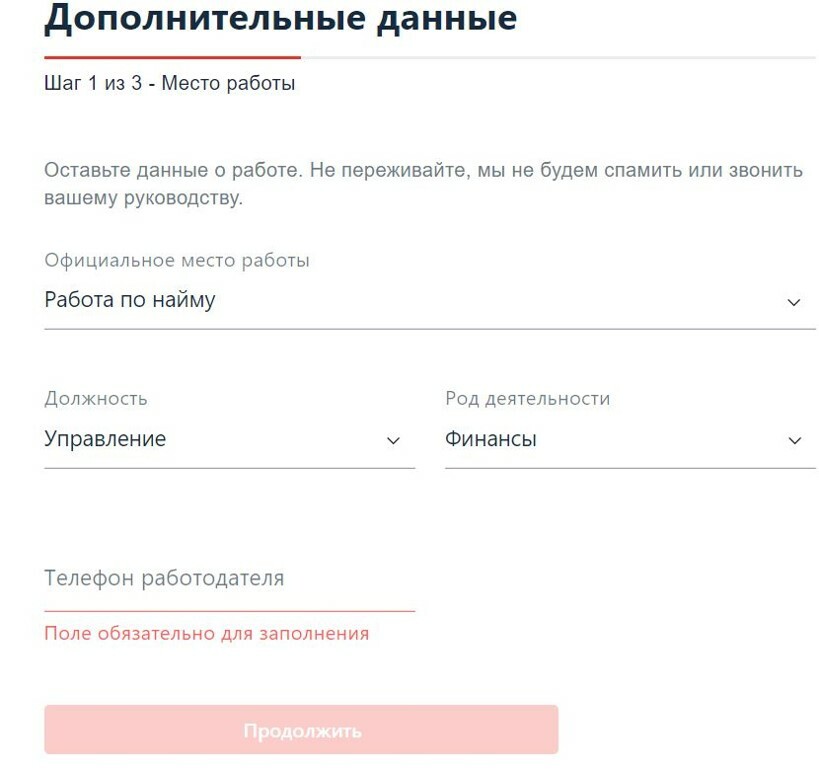This screenshot has width=819, height=769.
Task: Open the Должность dropdown arrow
Action: 393,440
